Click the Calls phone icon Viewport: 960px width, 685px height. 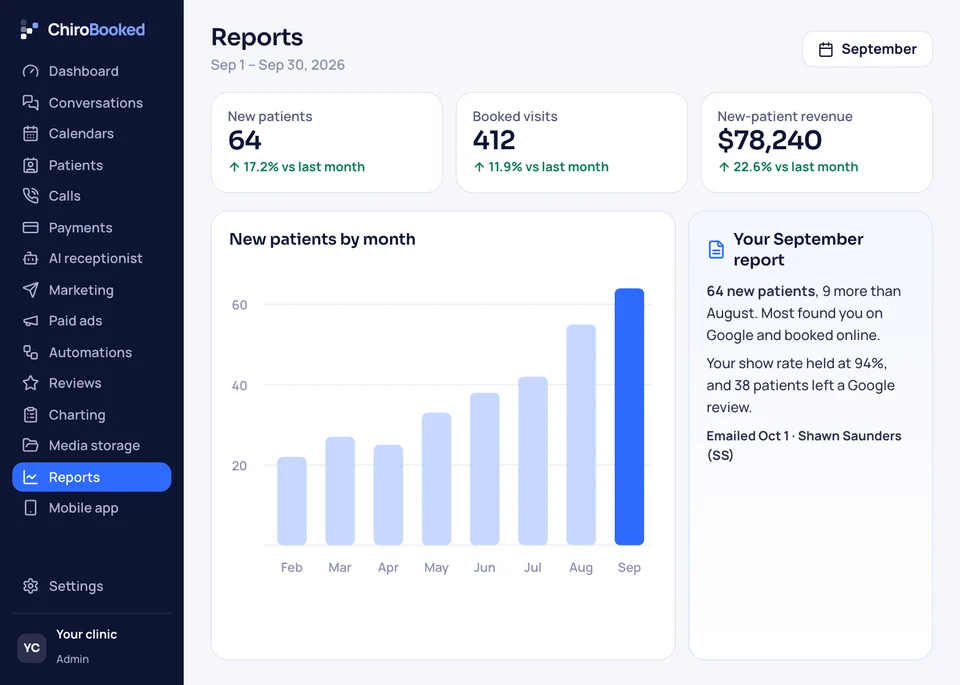31,196
